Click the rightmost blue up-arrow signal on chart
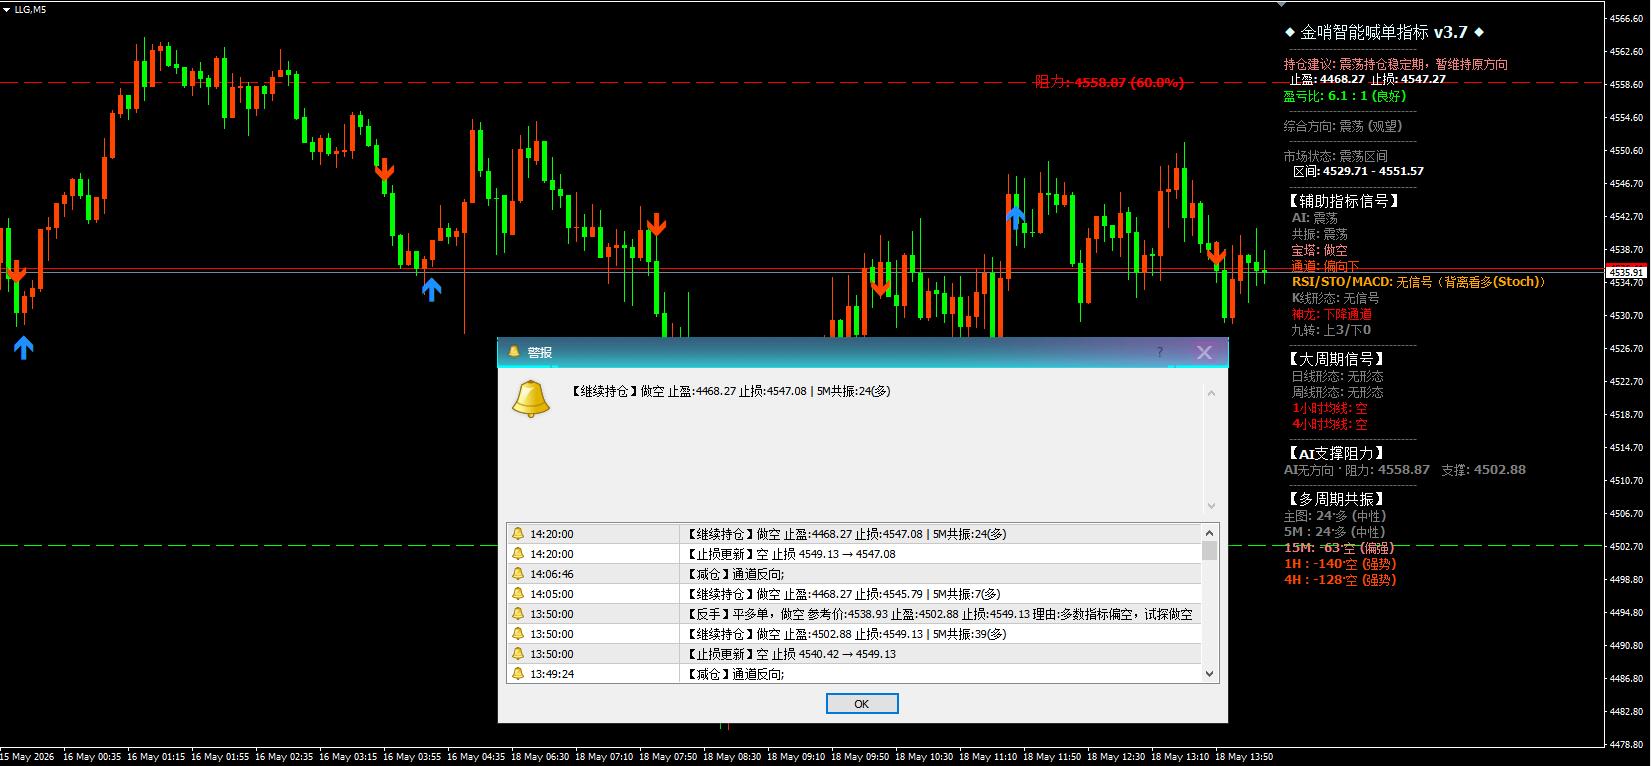 (x=1015, y=217)
